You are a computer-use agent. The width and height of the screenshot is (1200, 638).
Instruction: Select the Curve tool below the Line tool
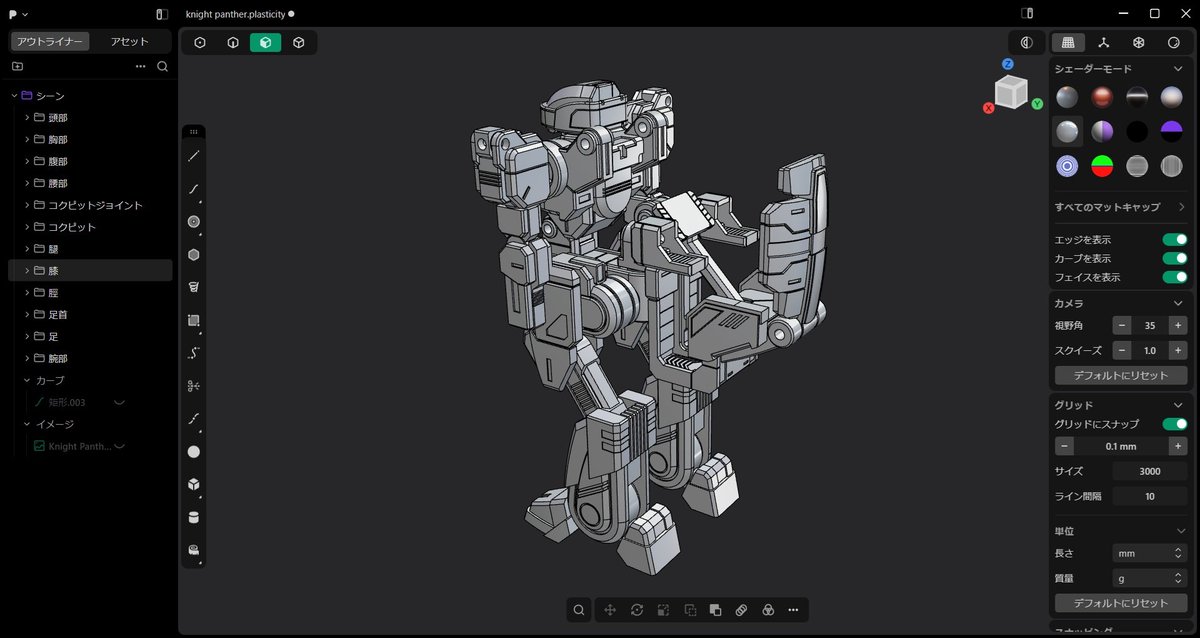tap(194, 189)
